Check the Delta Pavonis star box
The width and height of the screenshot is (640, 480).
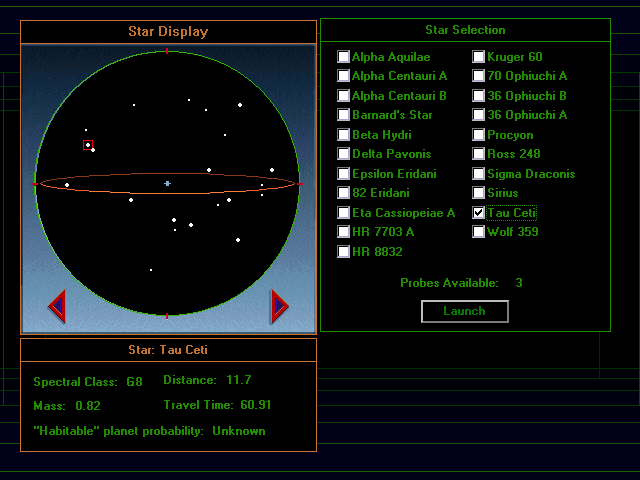pyautogui.click(x=344, y=154)
